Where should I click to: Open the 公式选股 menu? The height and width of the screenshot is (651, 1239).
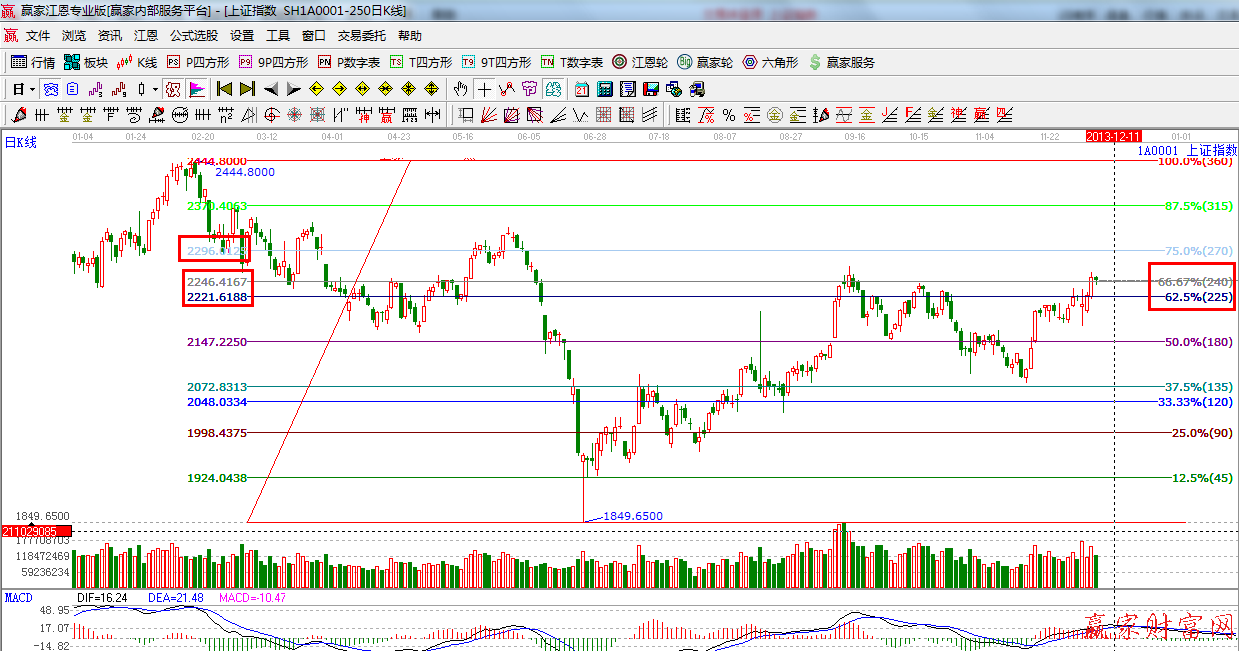coord(193,35)
